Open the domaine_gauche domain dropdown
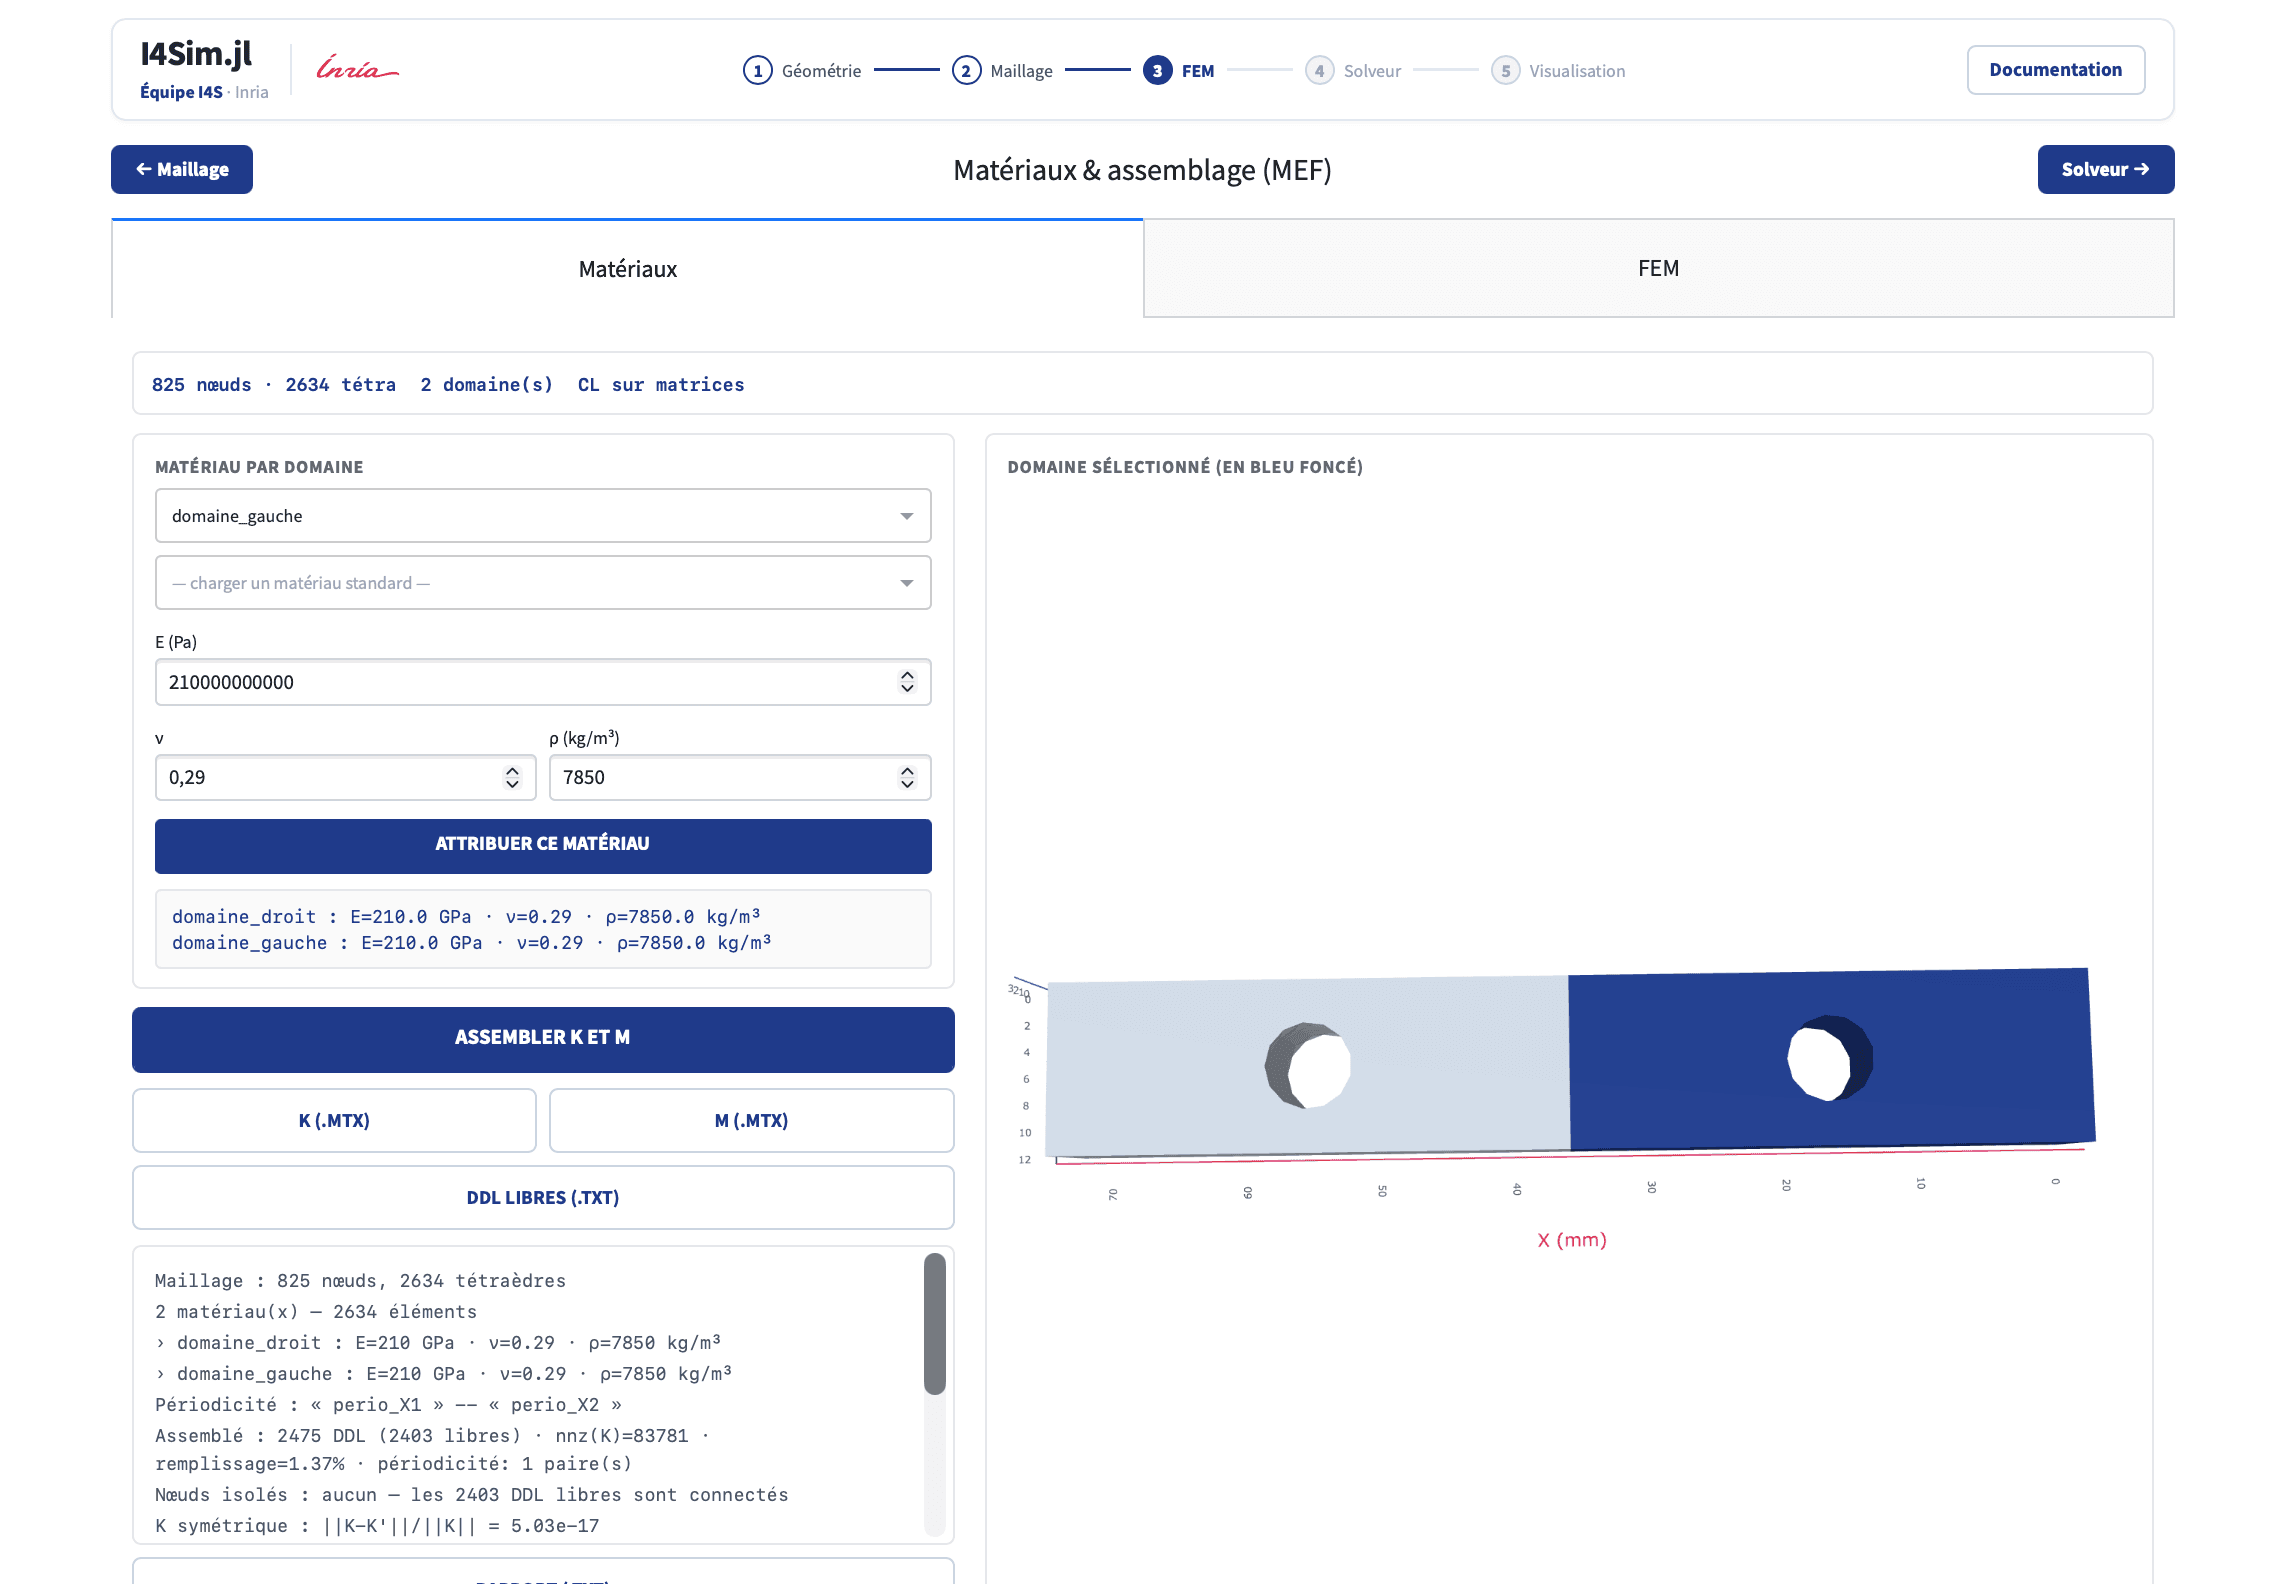2280x1584 pixels. point(543,516)
